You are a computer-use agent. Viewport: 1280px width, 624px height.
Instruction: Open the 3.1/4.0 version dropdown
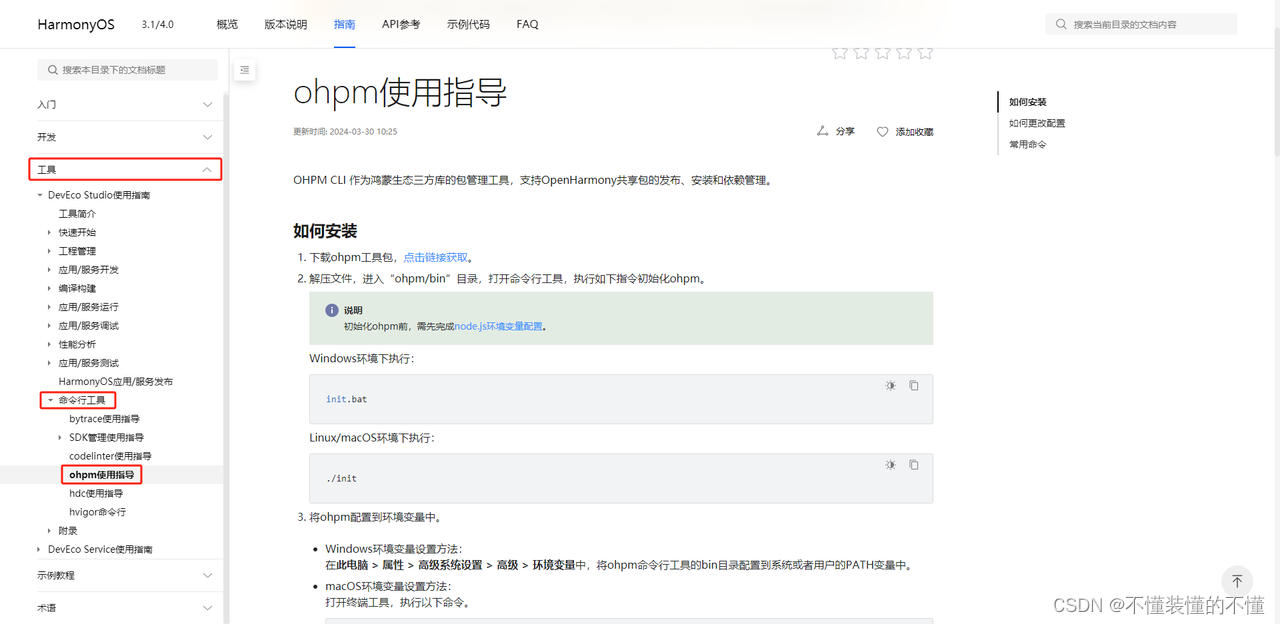[158, 24]
